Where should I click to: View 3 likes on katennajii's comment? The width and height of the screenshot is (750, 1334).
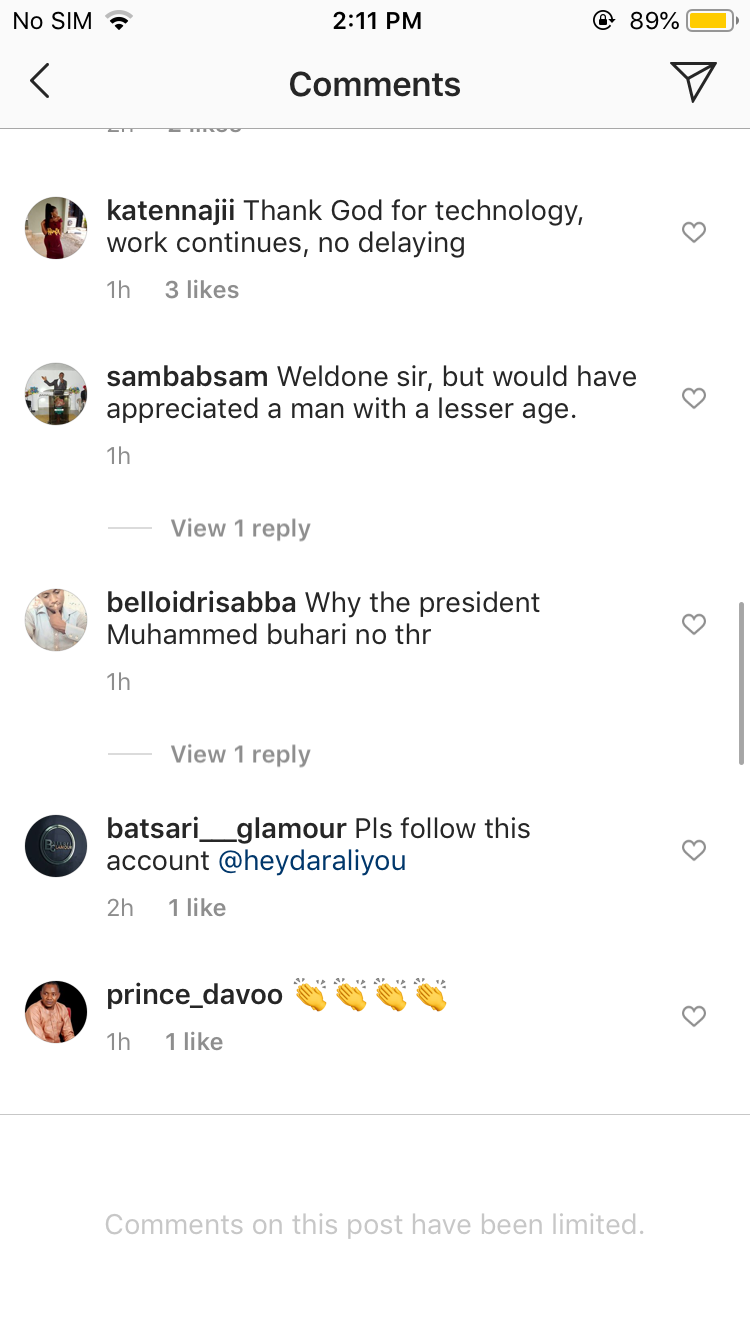202,290
